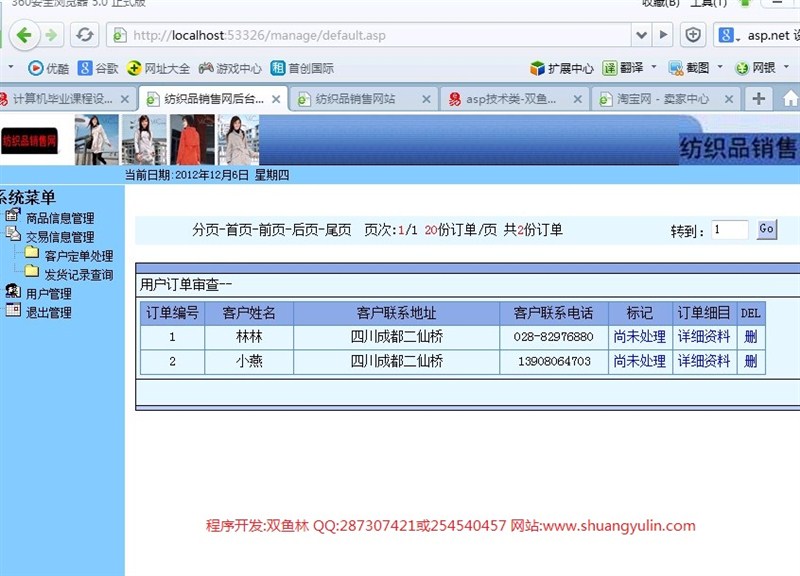Delete order 2 with 删 link
This screenshot has height=576, width=800.
751,361
